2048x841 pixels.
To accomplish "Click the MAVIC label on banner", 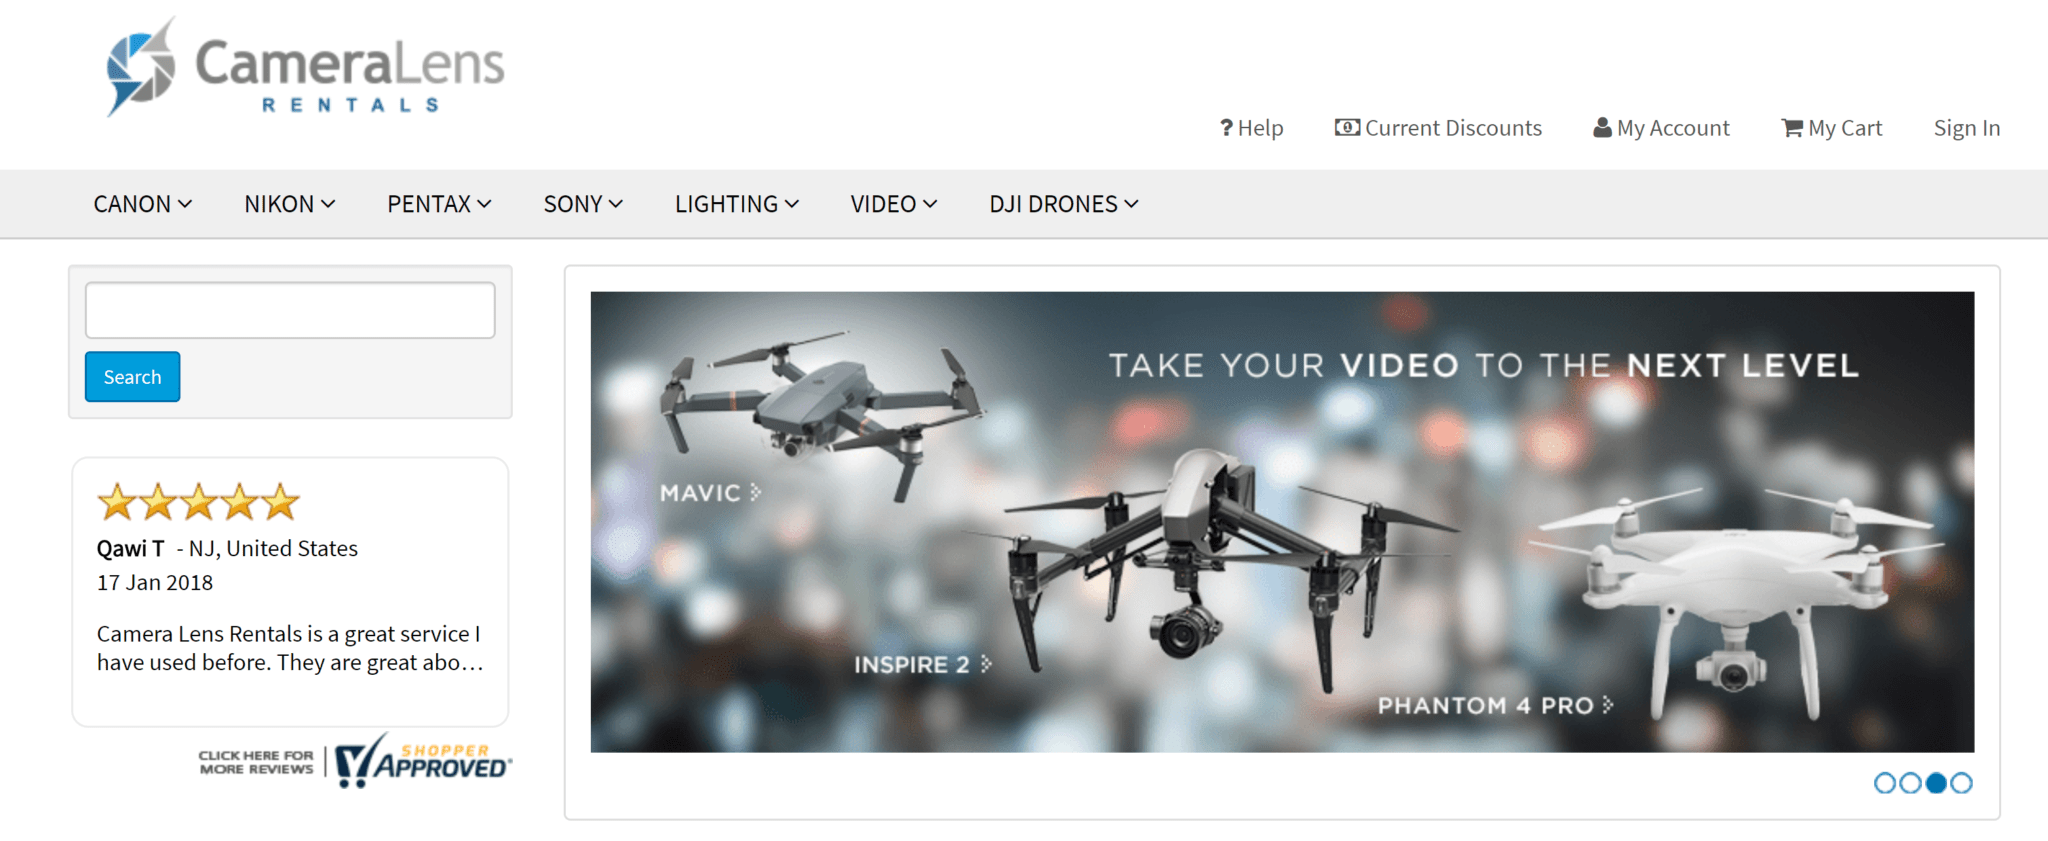I will 700,492.
